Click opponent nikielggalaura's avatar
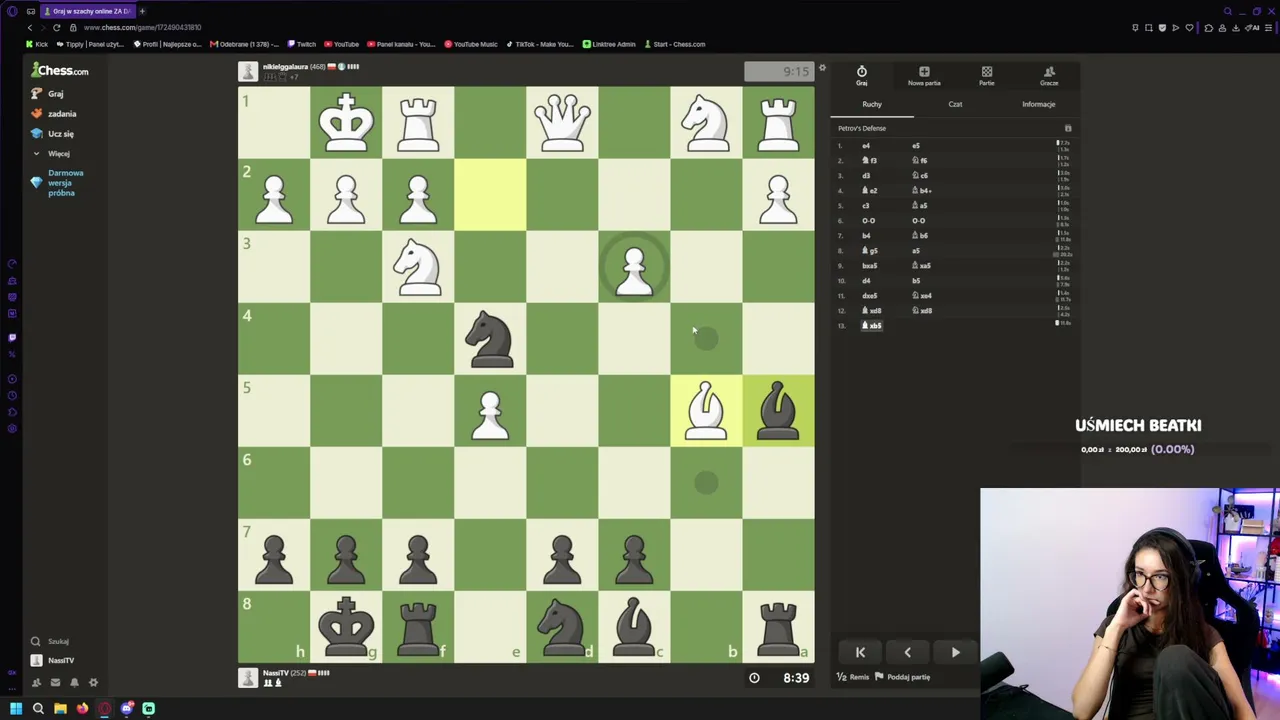The height and width of the screenshot is (720, 1280). coord(248,71)
